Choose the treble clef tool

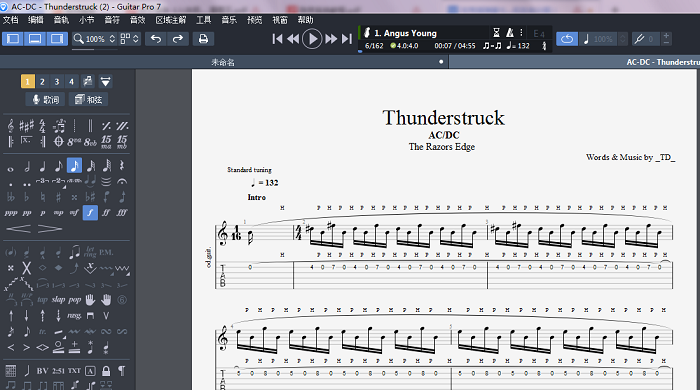[10, 126]
